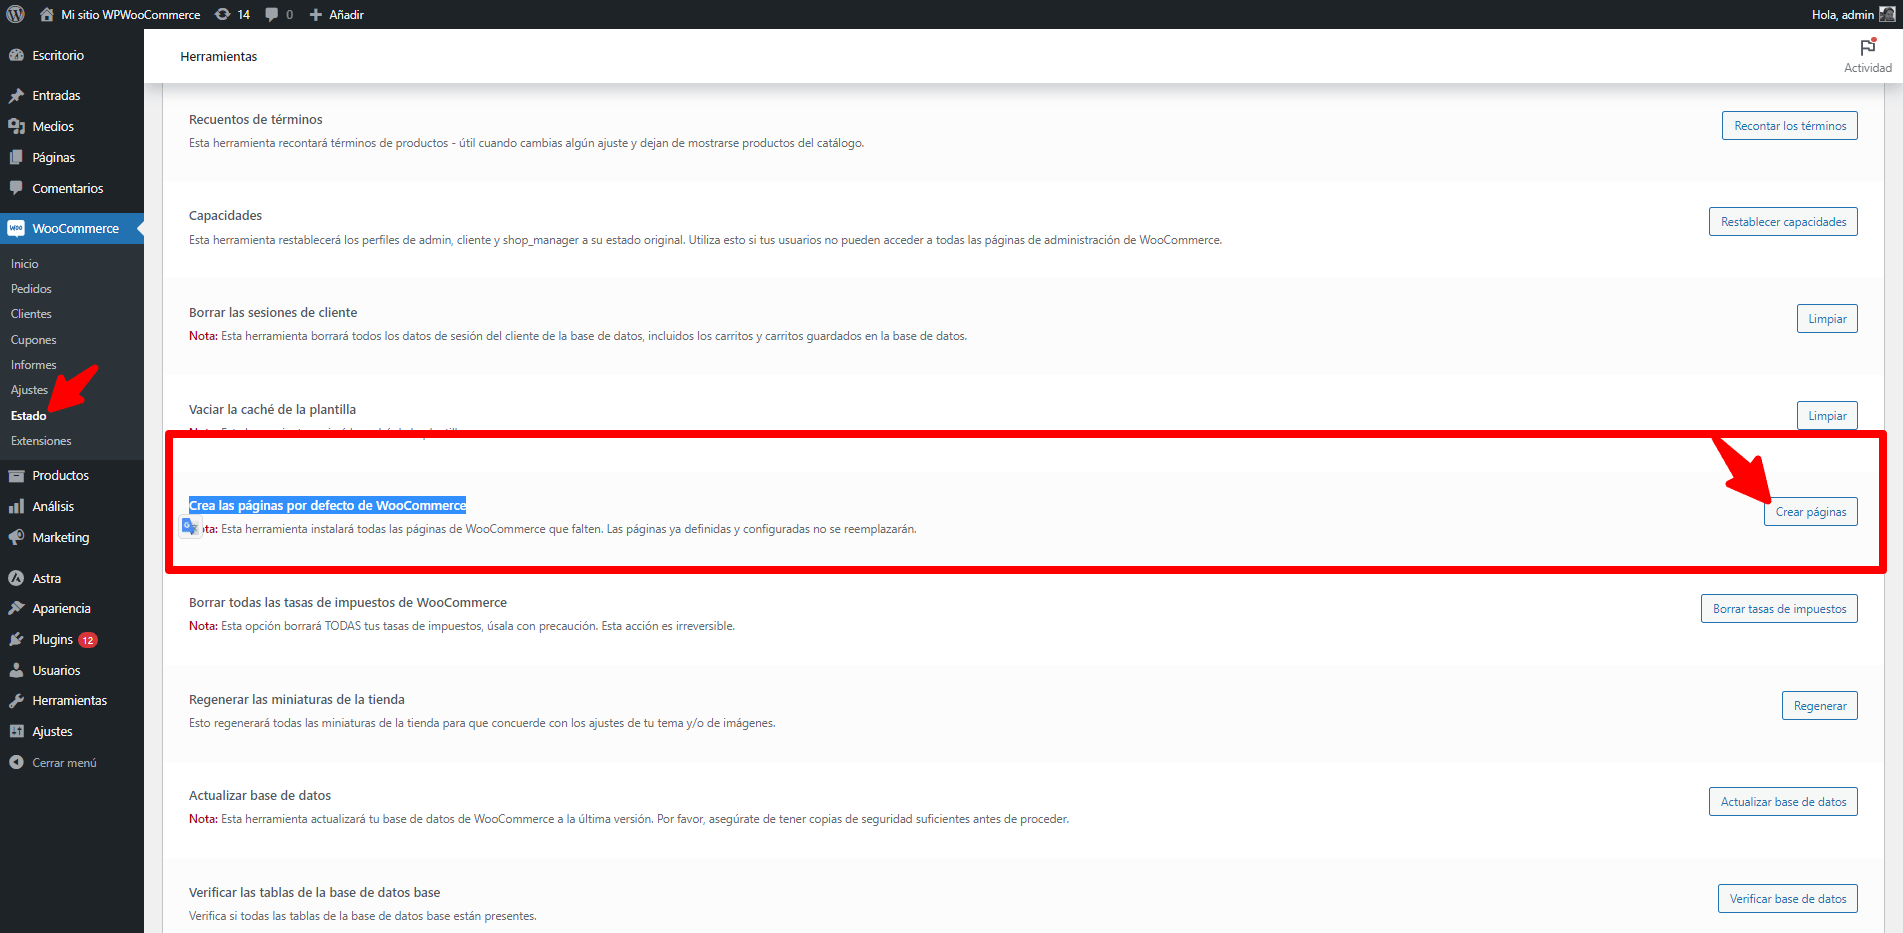Click the Herramientas page title
The height and width of the screenshot is (933, 1903).
click(219, 56)
